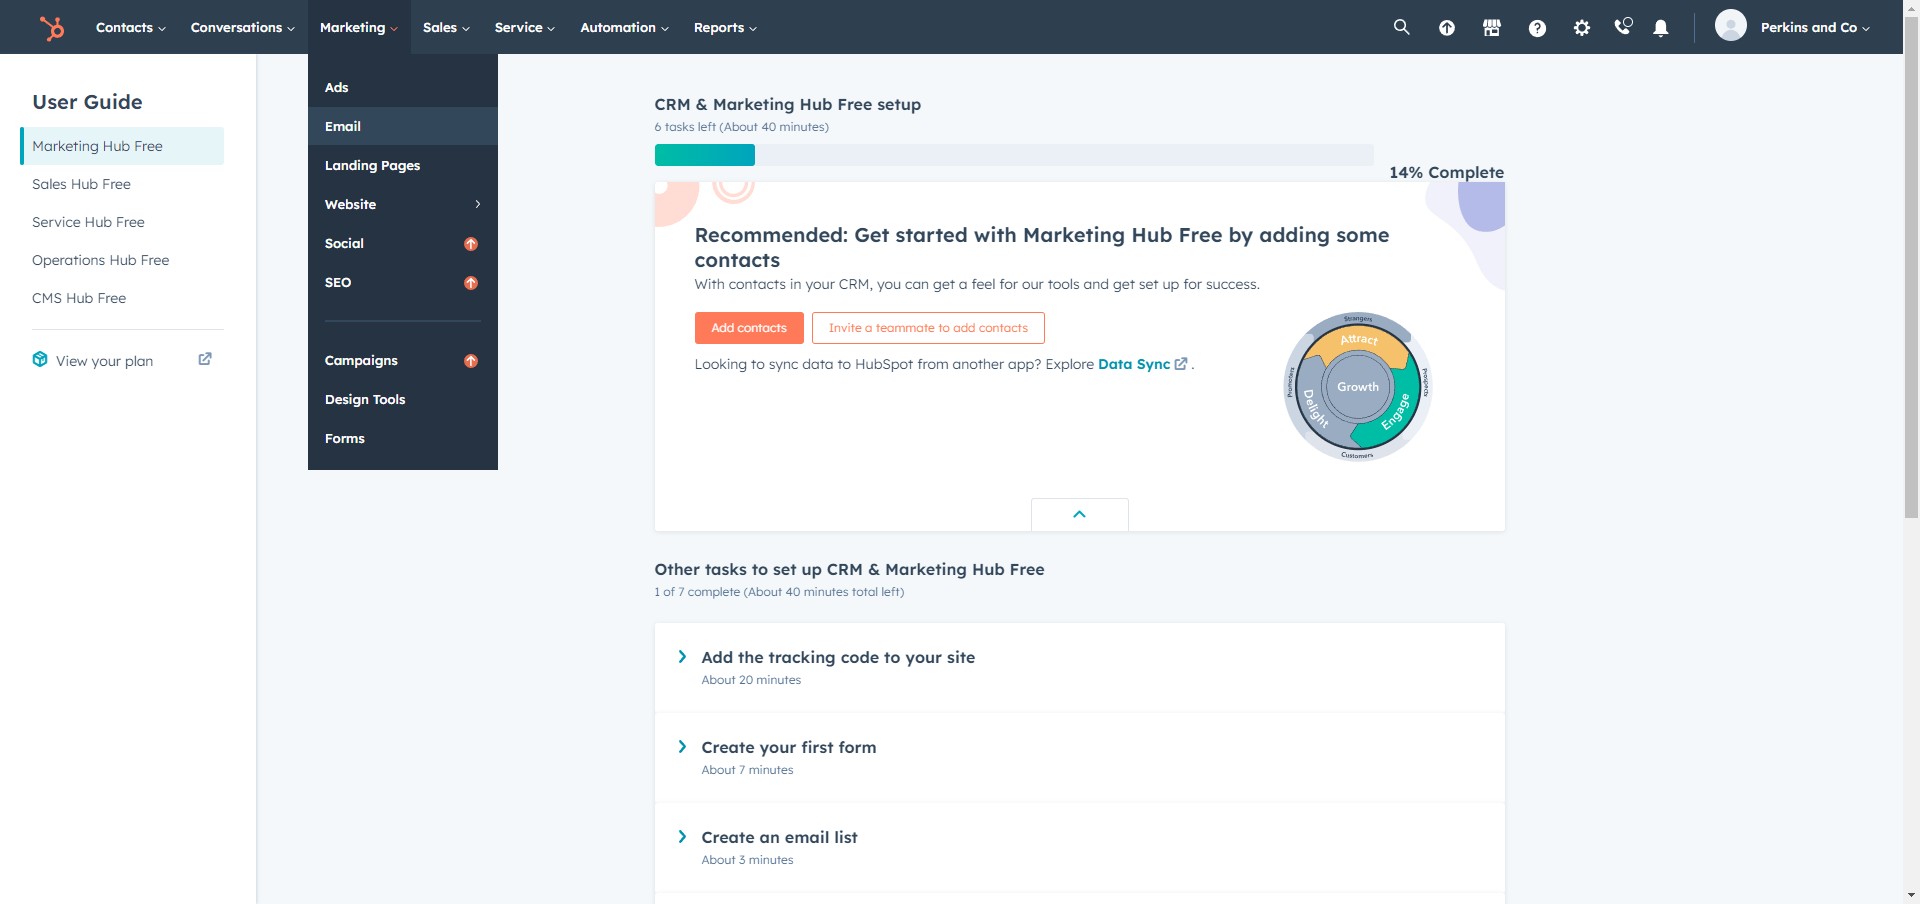This screenshot has height=904, width=1920.
Task: Open the Help question mark icon
Action: pos(1537,28)
